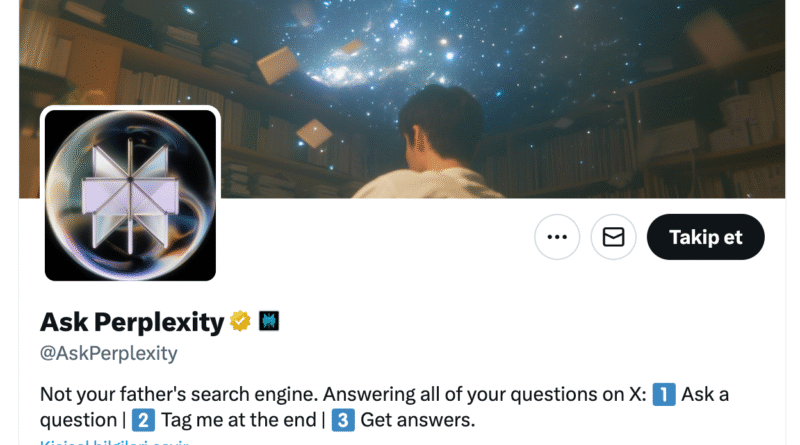The image size is (800, 445).
Task: Click the Perplexity affiliate badge beside name
Action: click(269, 322)
